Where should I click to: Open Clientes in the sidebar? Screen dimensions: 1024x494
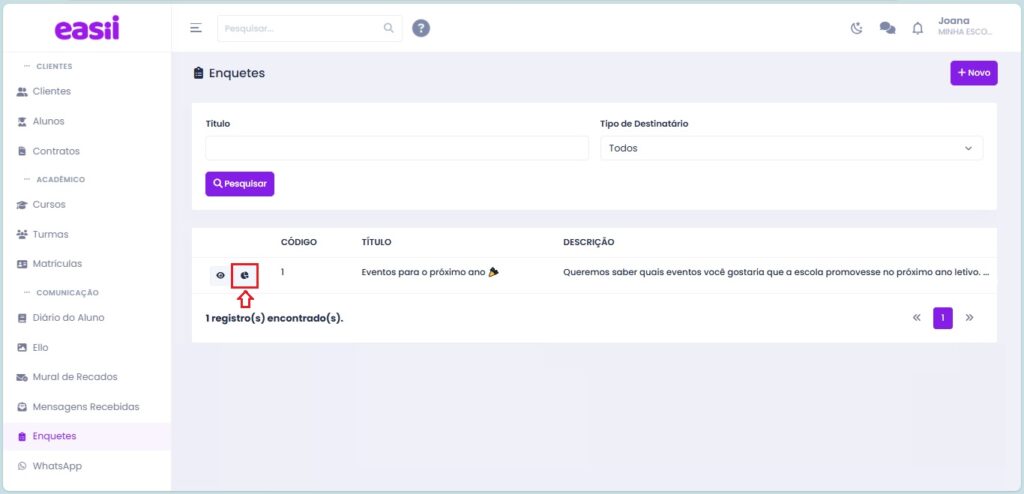[x=51, y=91]
